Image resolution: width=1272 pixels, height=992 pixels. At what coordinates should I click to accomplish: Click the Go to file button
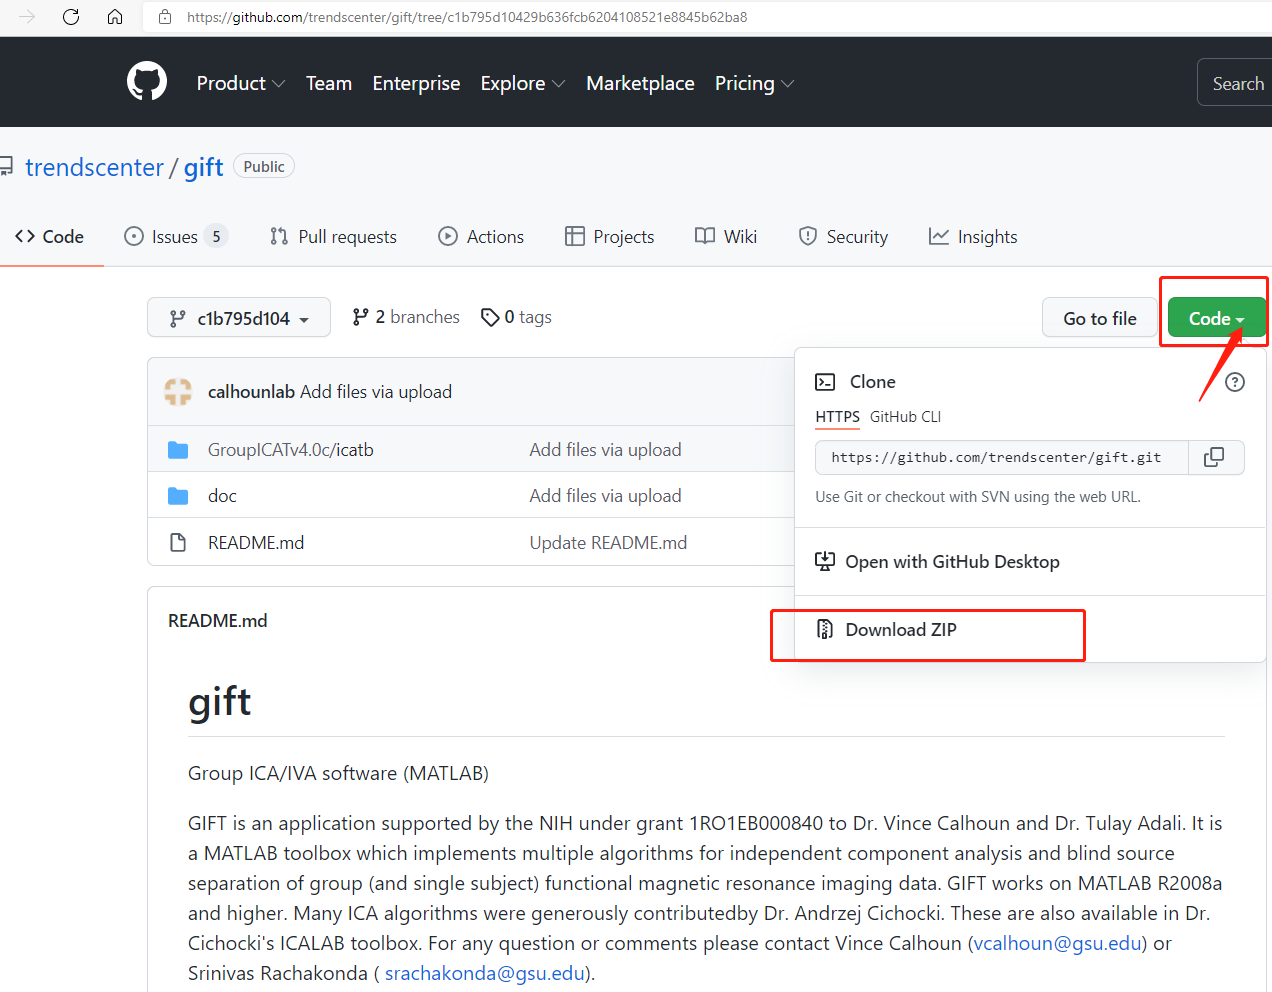point(1100,318)
